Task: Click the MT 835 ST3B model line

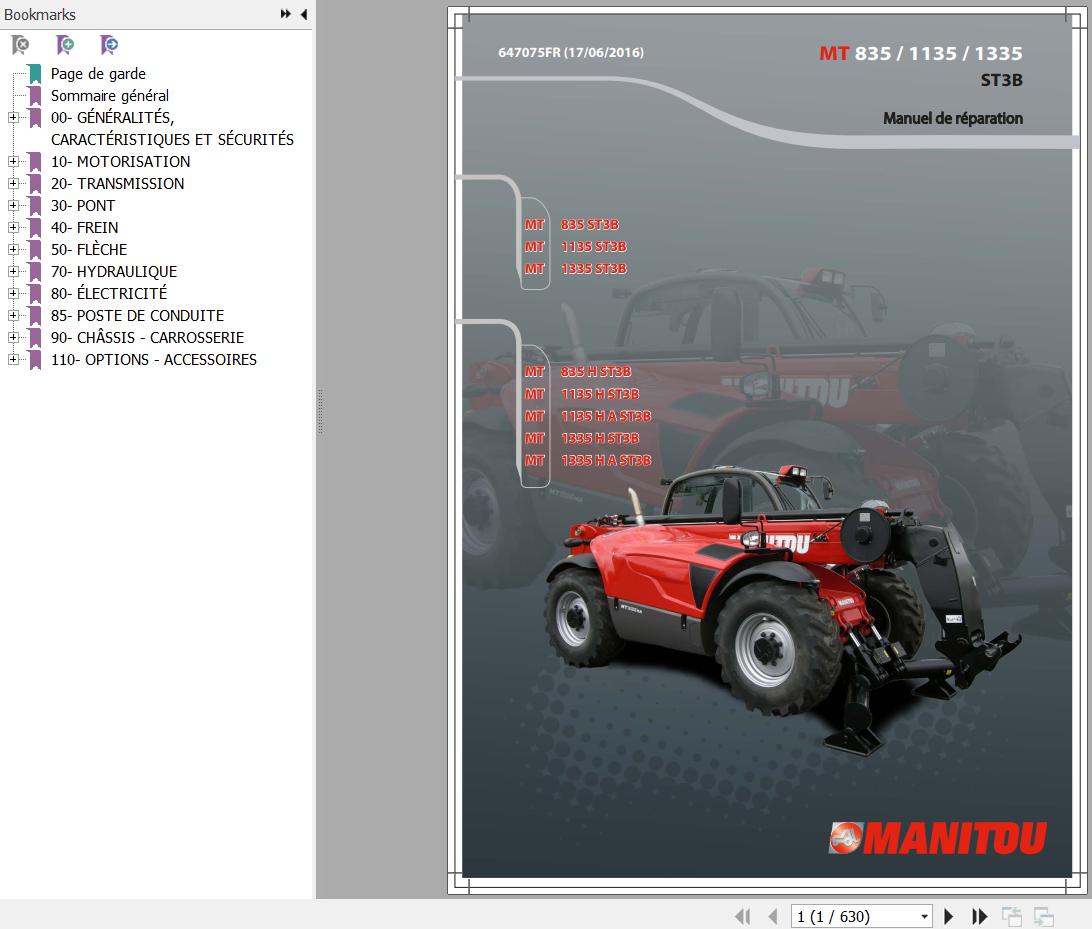Action: 572,224
